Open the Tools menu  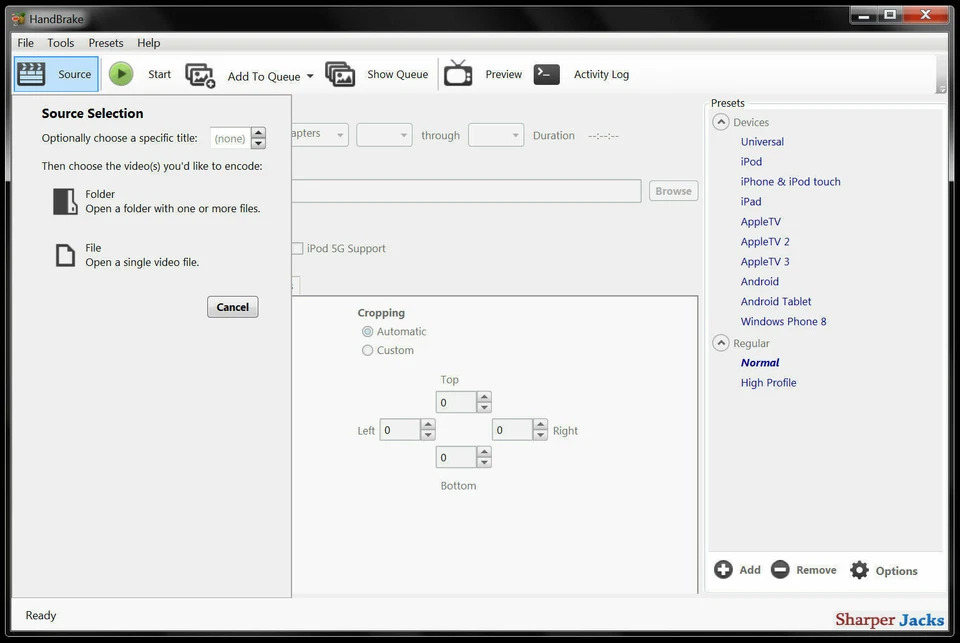(x=60, y=42)
